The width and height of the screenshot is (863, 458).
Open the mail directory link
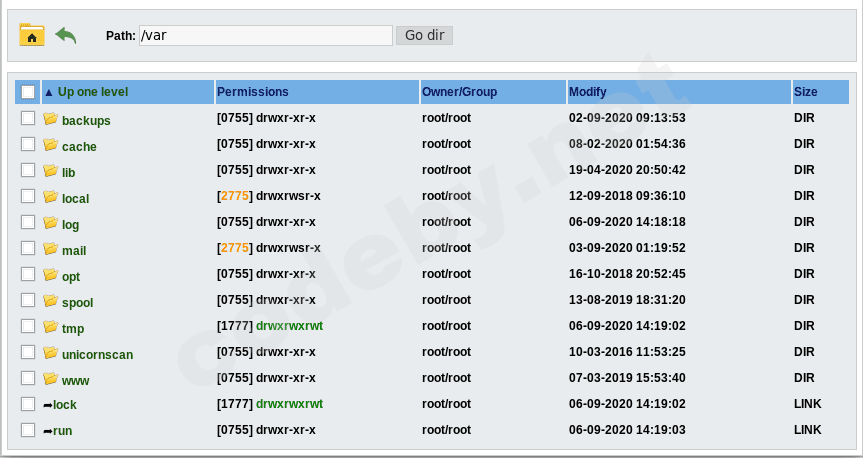(x=74, y=250)
